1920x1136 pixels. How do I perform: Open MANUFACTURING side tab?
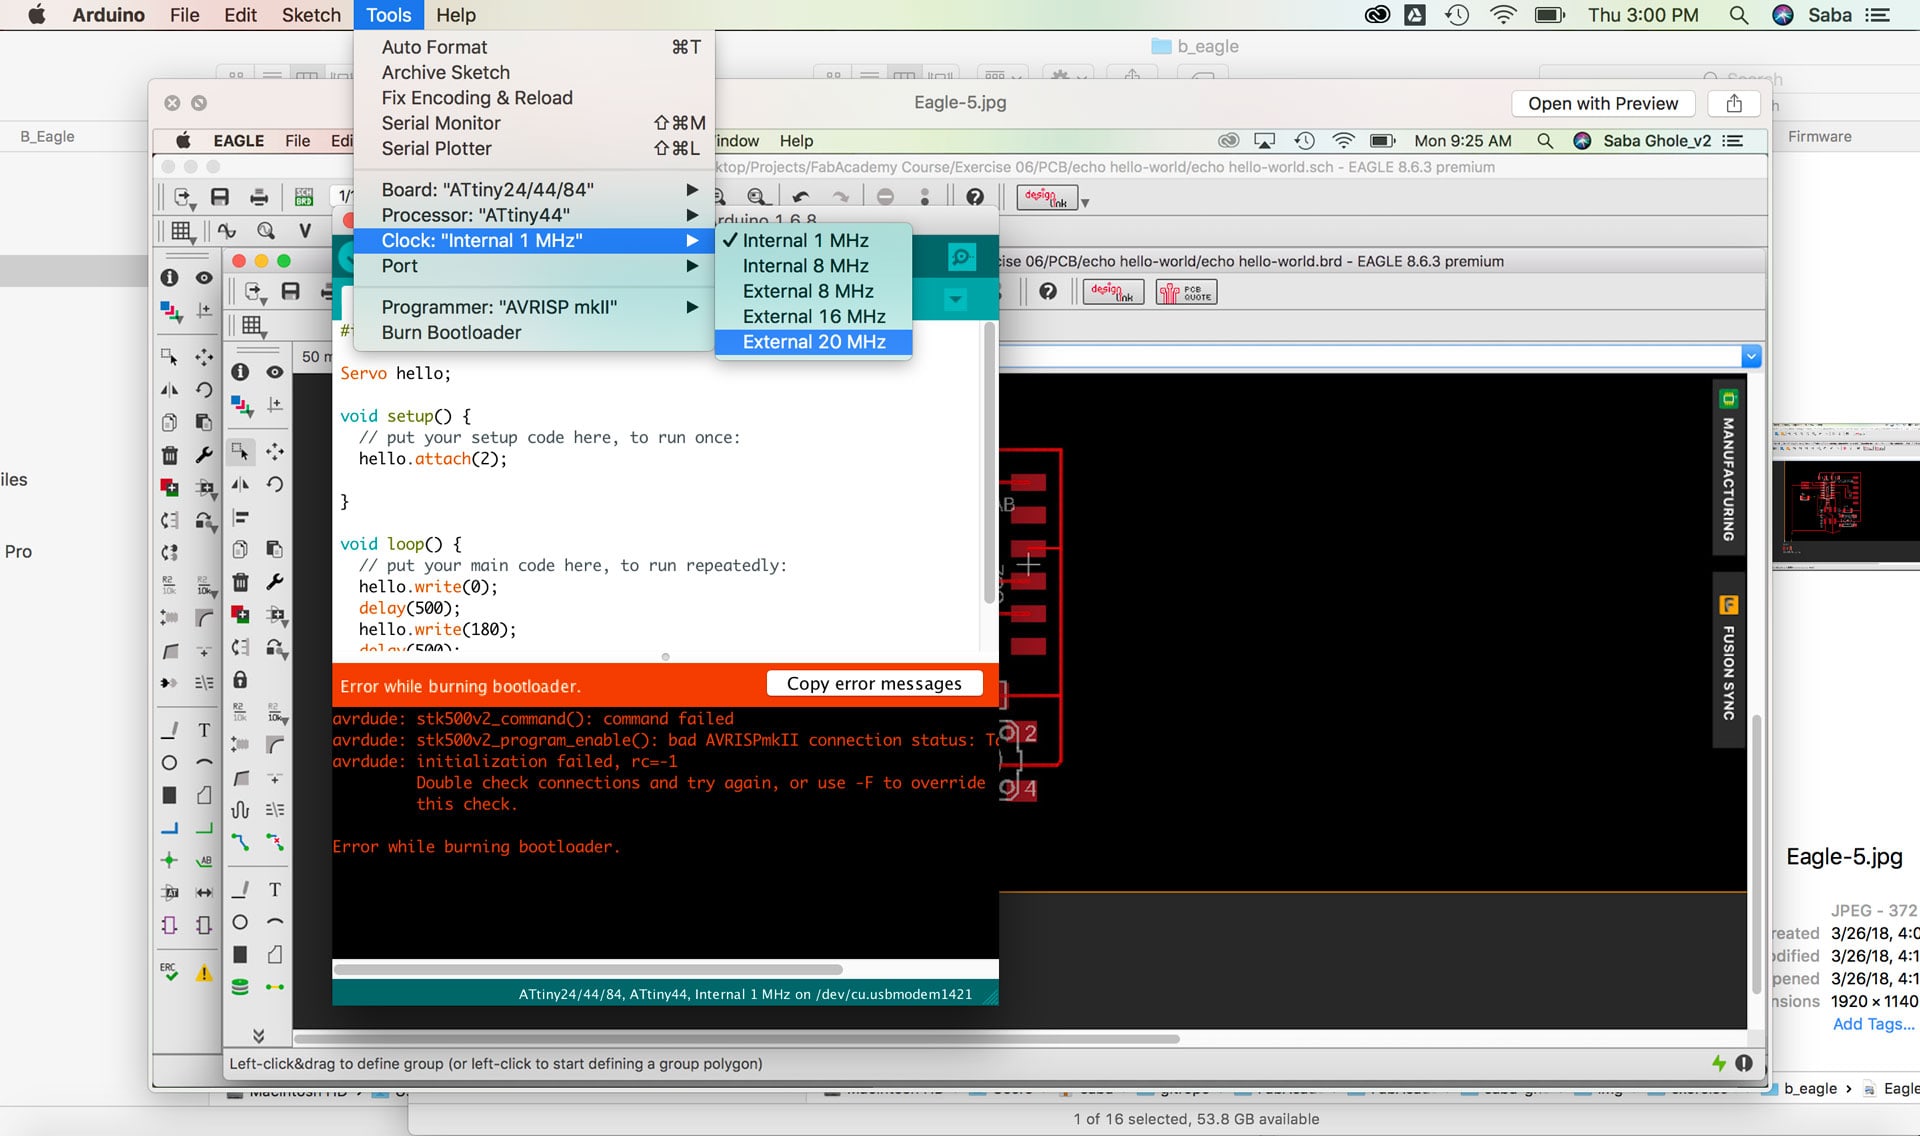click(1728, 468)
